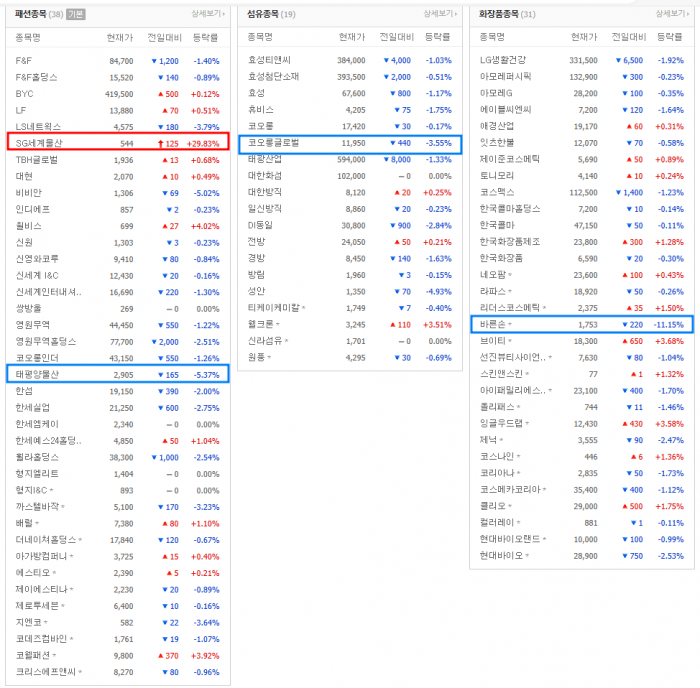Open 스킨앤스킨 stock

pos(501,374)
